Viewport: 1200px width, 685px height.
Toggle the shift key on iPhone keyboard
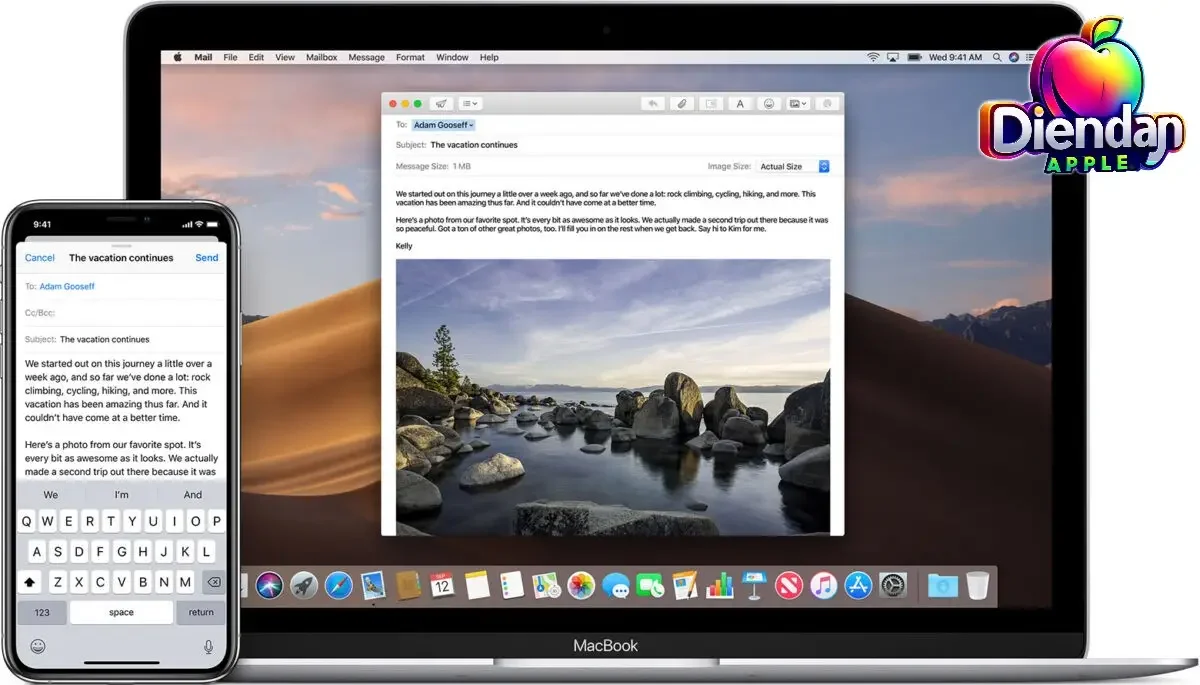(30, 582)
